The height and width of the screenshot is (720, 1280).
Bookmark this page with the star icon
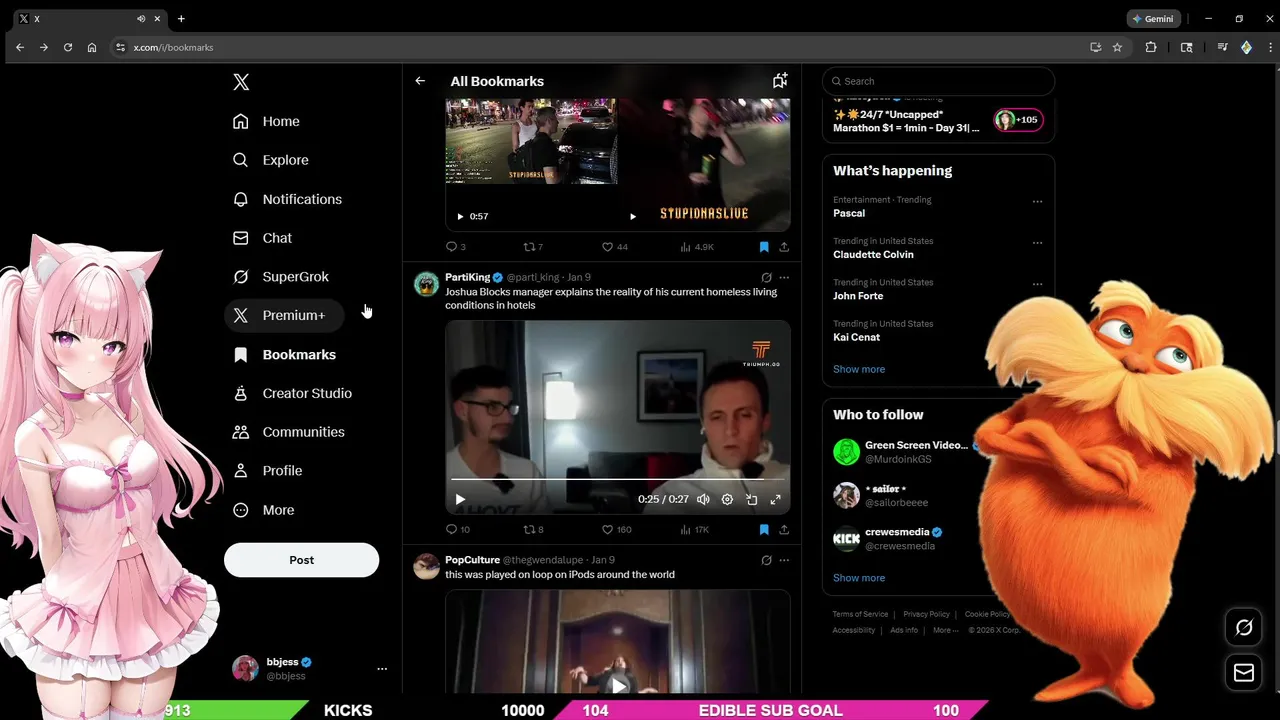pos(1117,47)
